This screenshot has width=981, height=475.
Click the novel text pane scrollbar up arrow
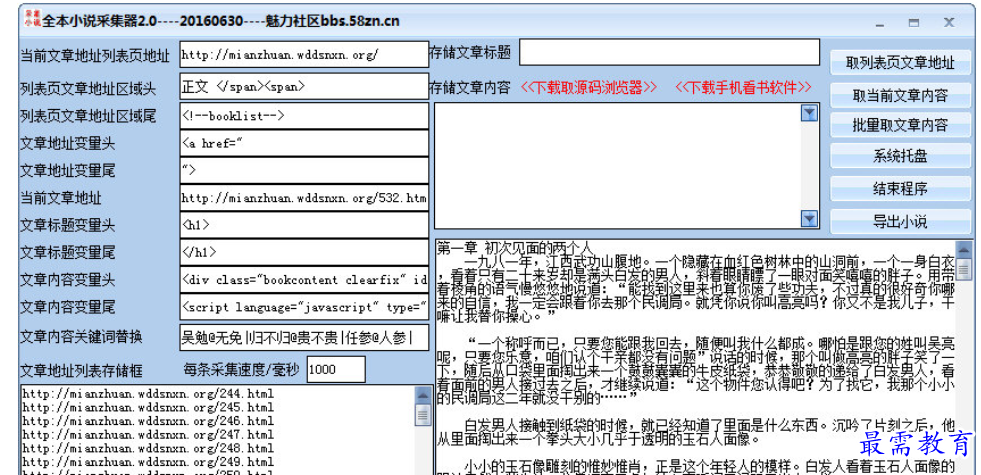[x=964, y=248]
